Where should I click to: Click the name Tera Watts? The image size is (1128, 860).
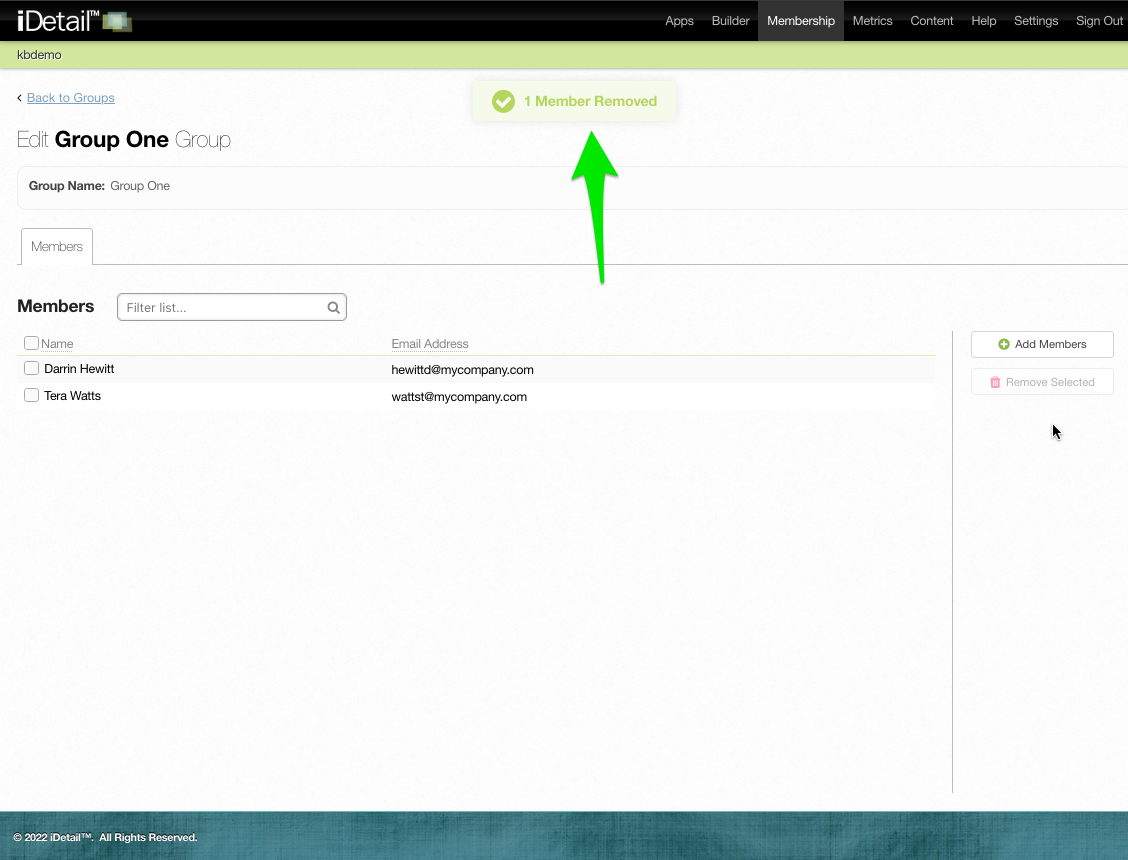pos(73,396)
